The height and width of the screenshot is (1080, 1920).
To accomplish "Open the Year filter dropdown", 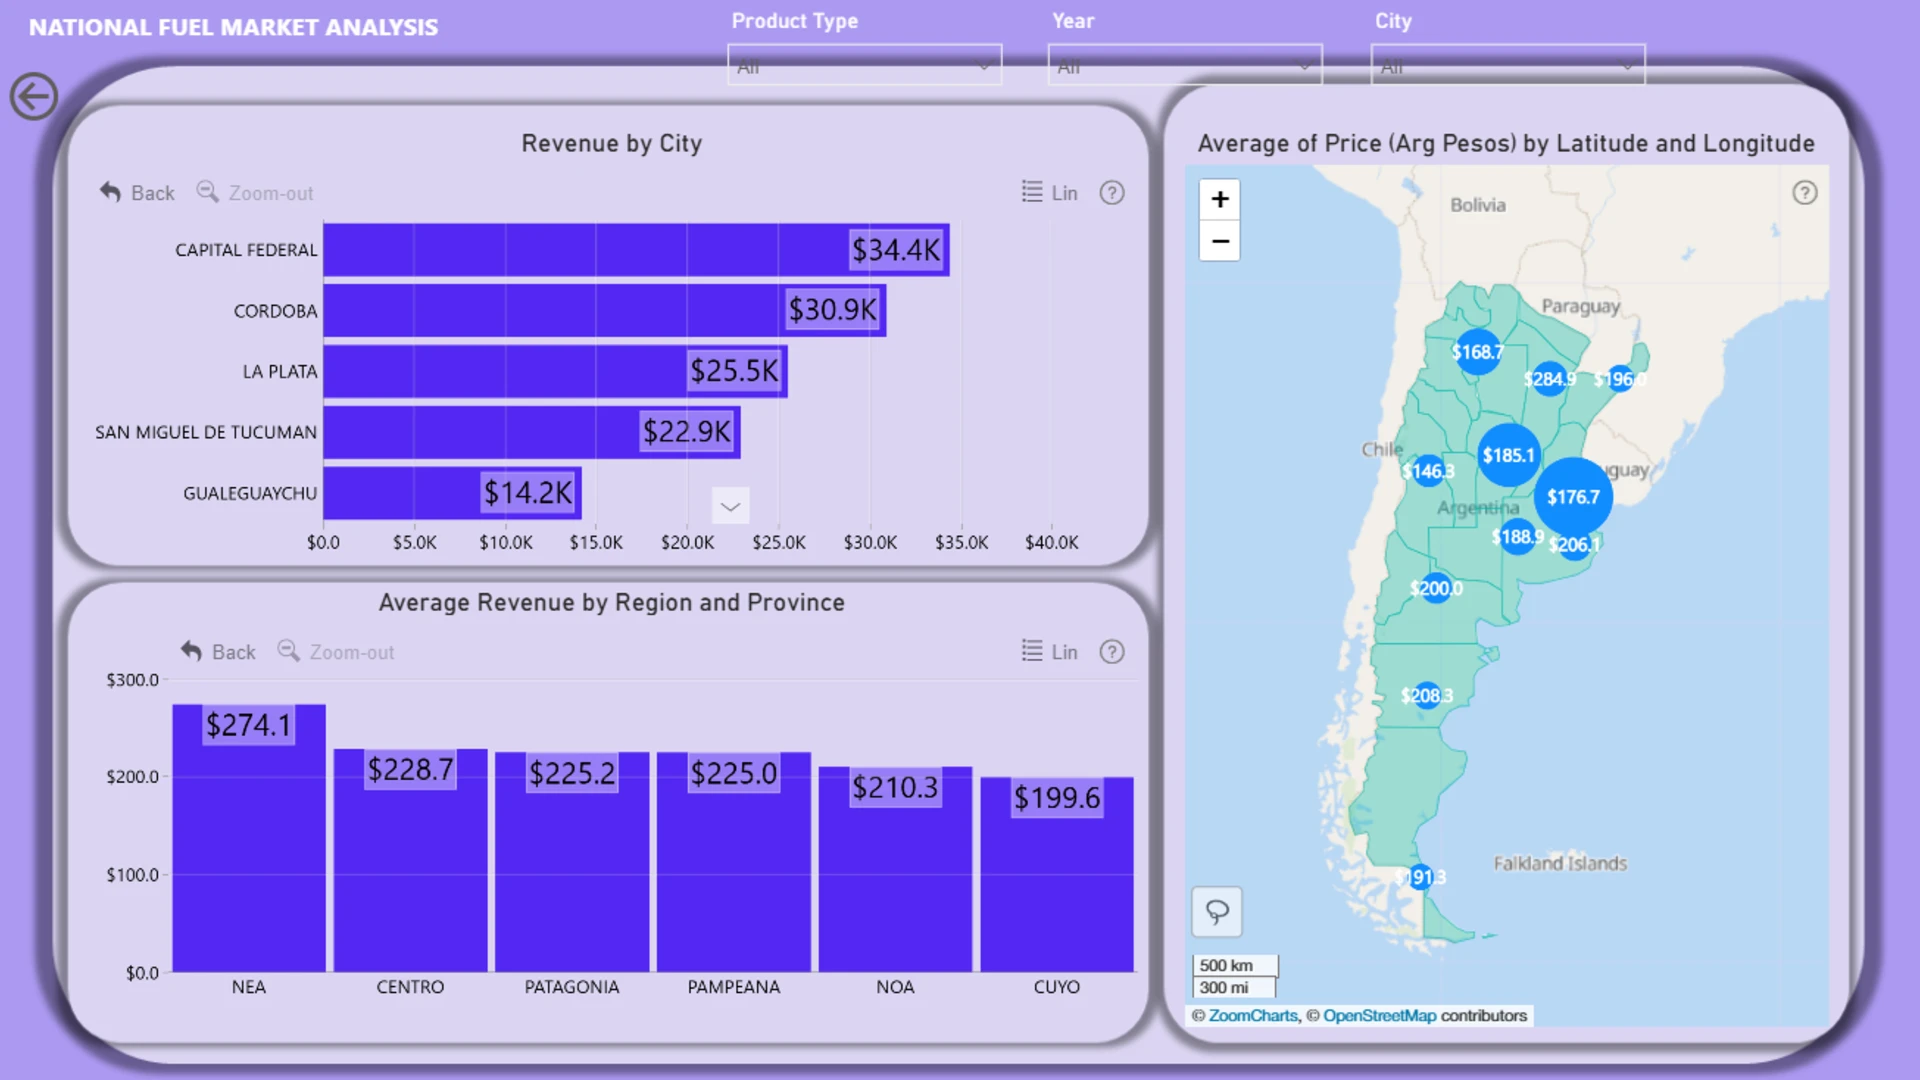I will 1185,65.
